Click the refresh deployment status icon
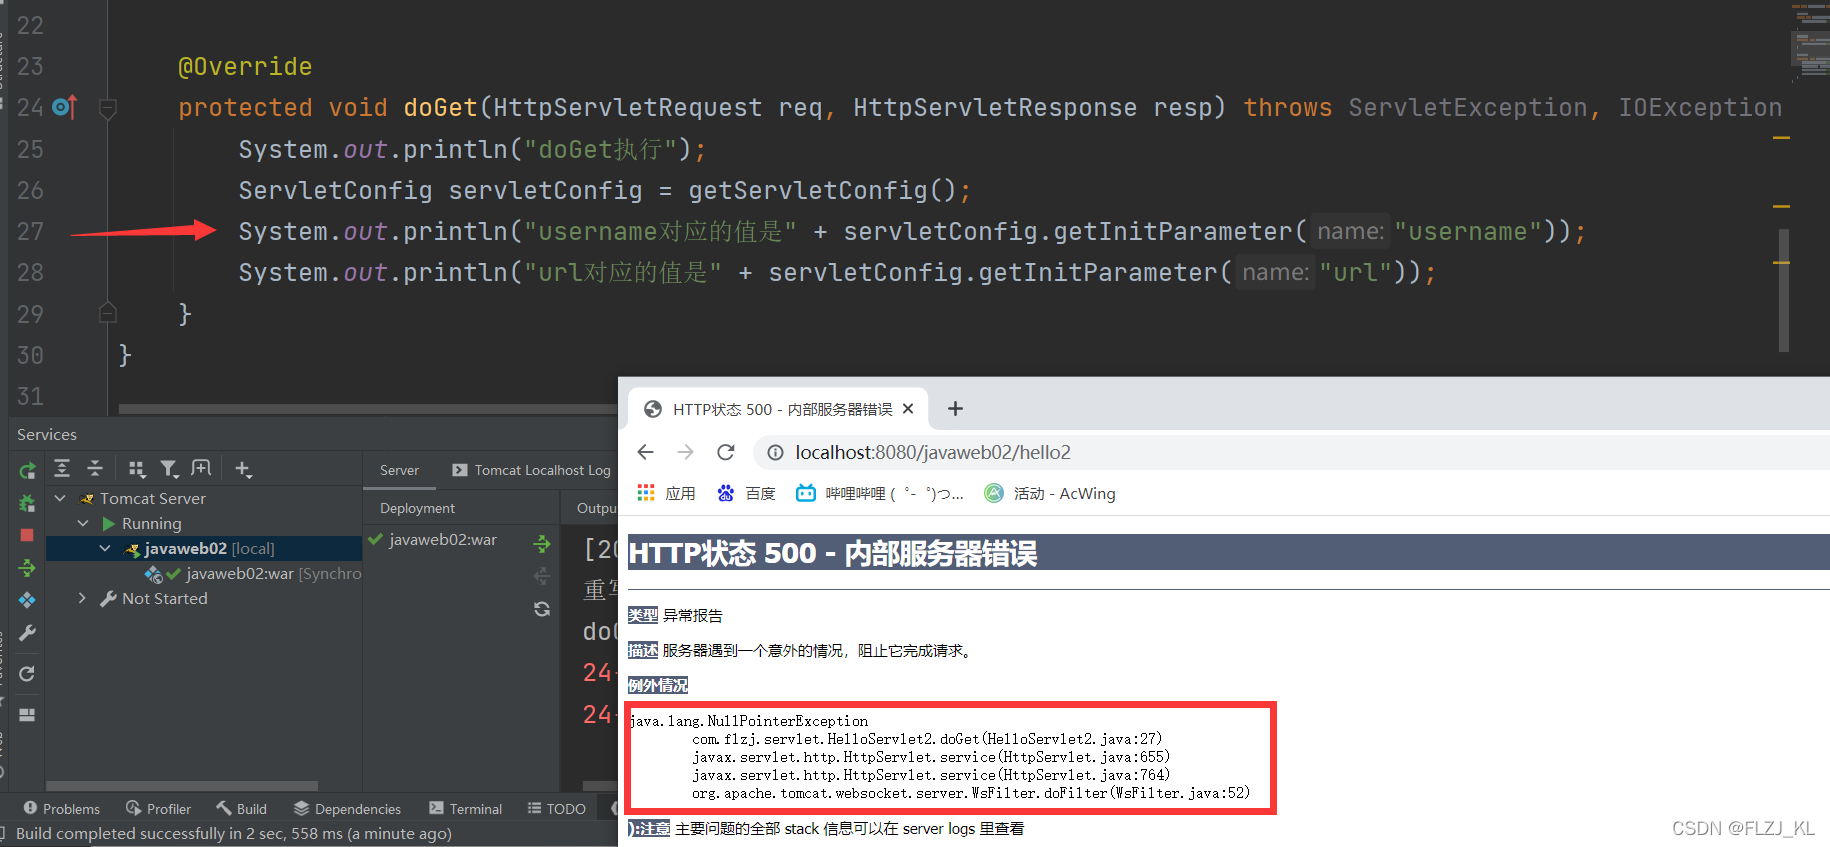The height and width of the screenshot is (847, 1830). 542,608
